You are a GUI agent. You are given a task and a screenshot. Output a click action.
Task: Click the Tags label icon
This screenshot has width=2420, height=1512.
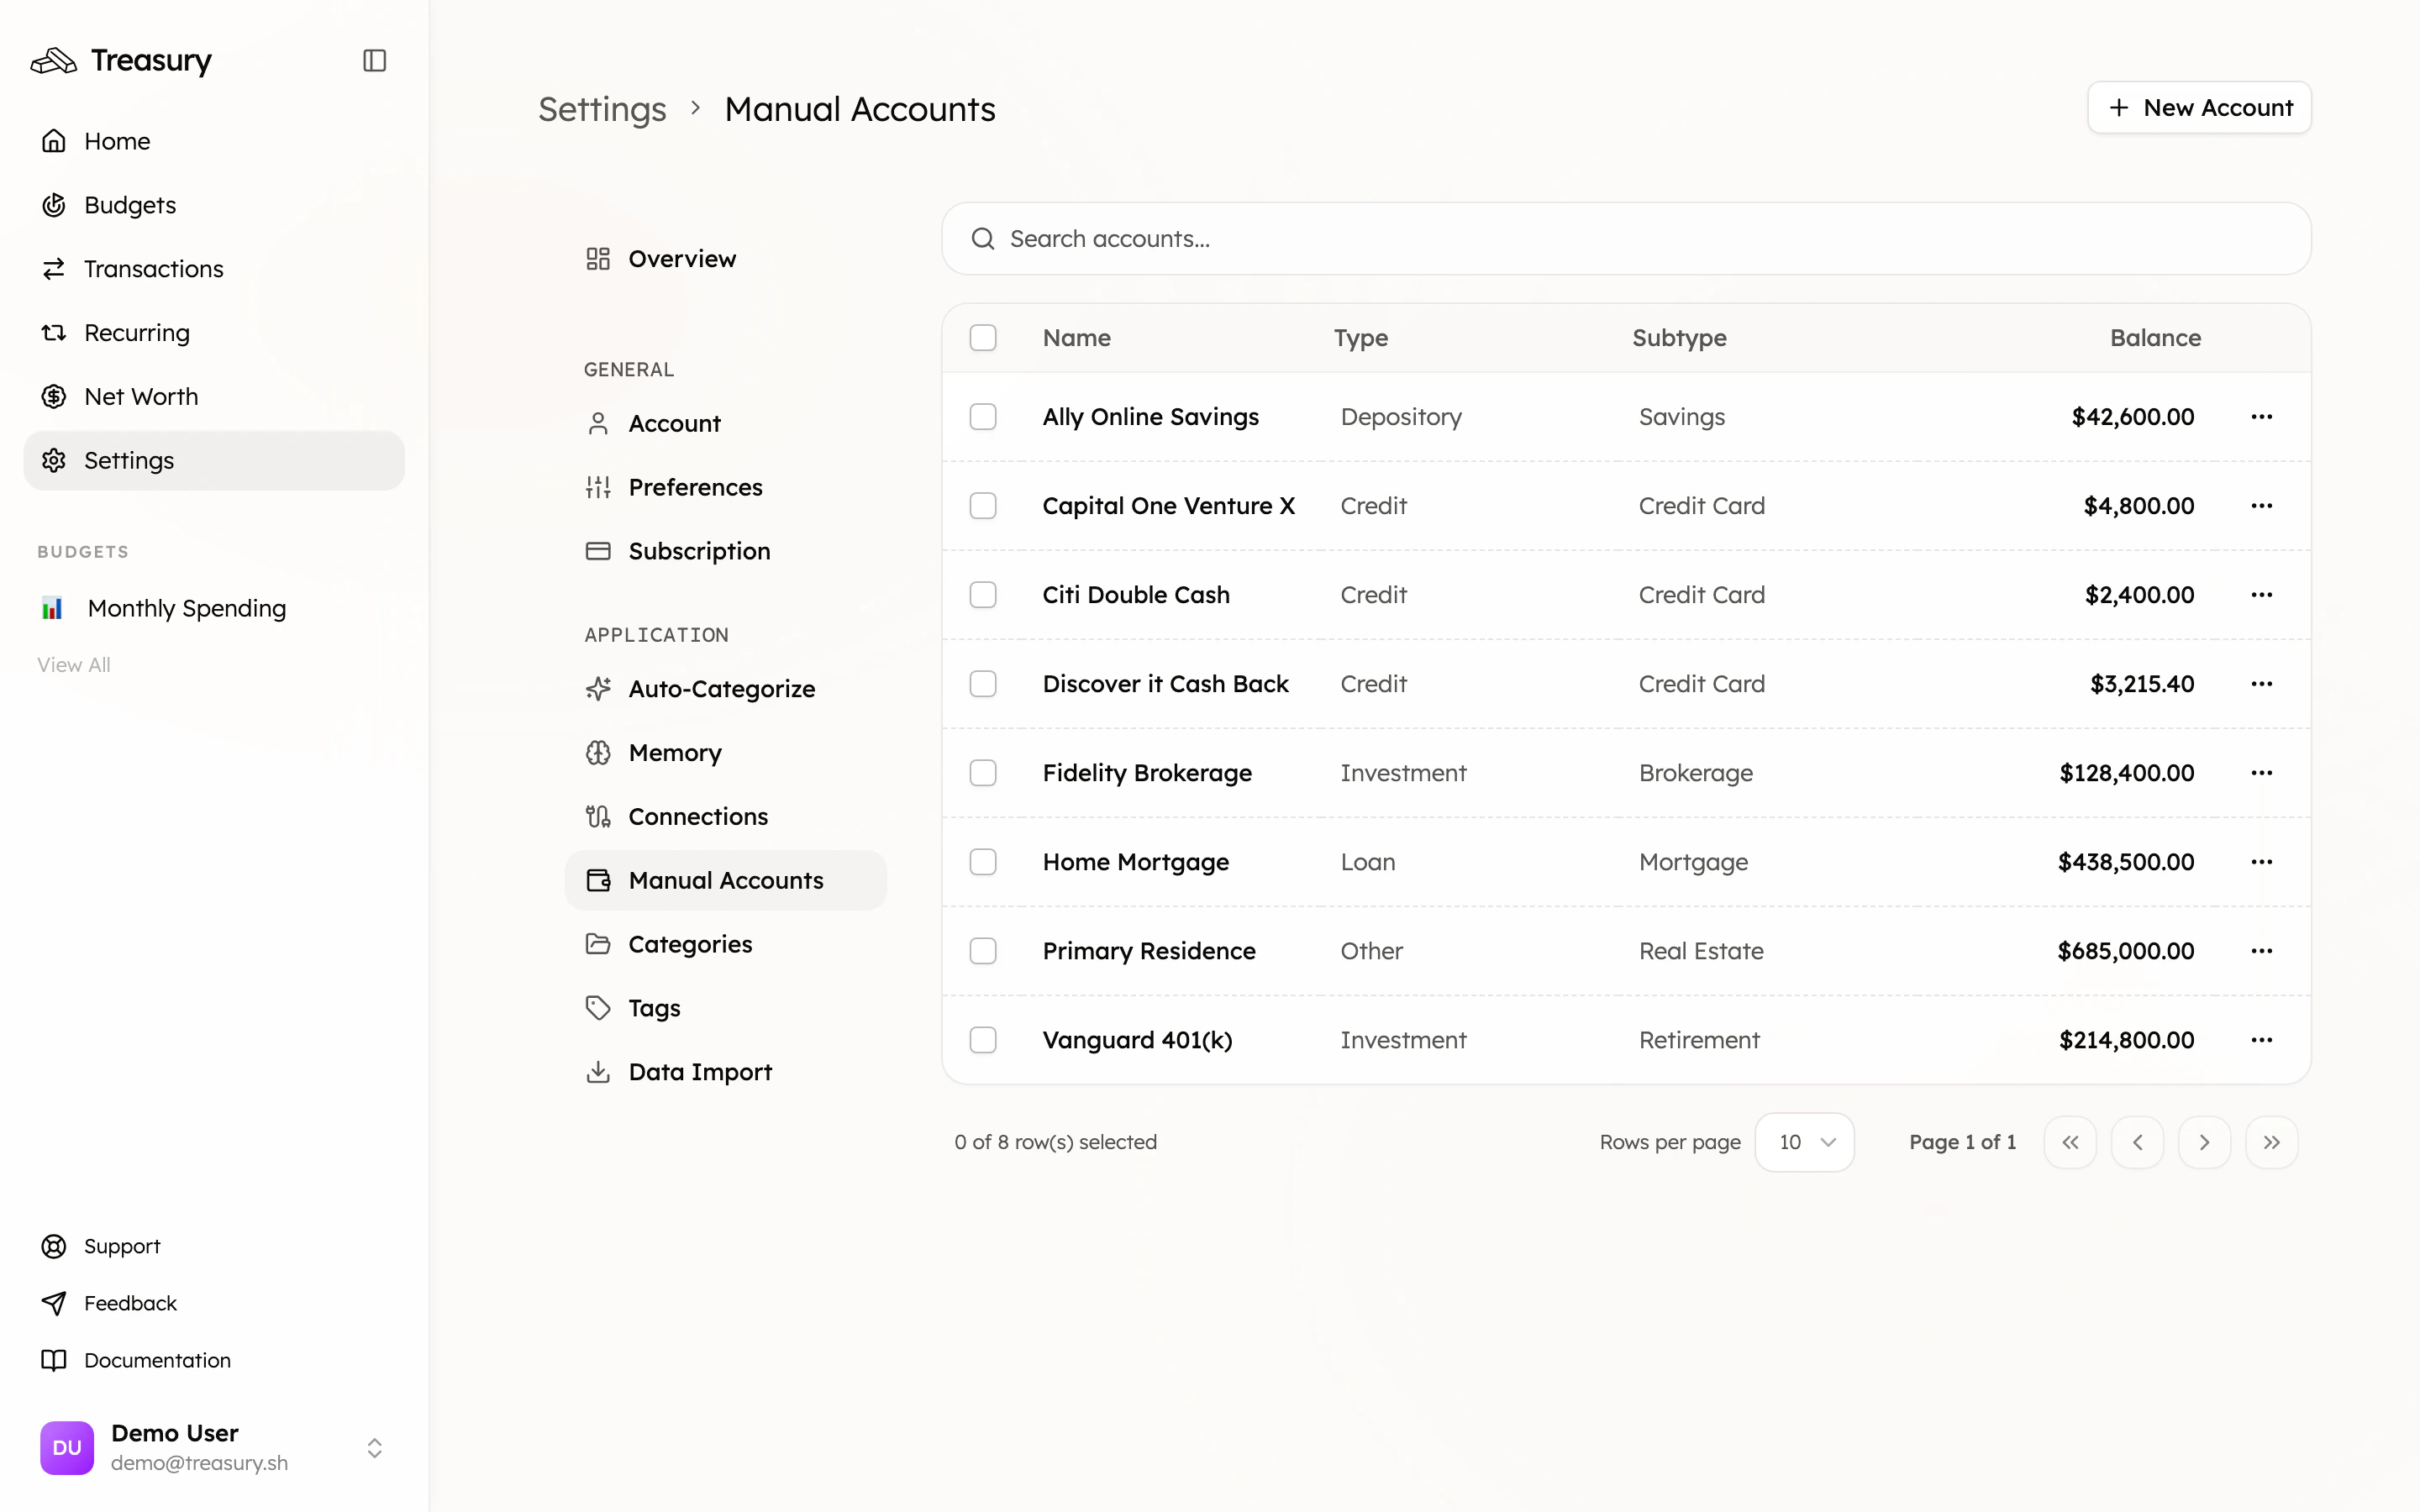point(598,1008)
